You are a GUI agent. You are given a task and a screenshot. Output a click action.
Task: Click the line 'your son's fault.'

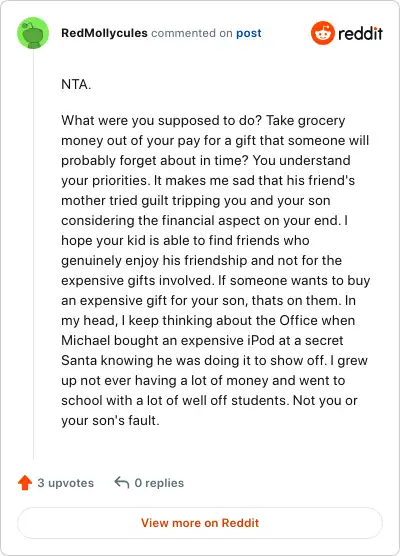pyautogui.click(x=110, y=421)
